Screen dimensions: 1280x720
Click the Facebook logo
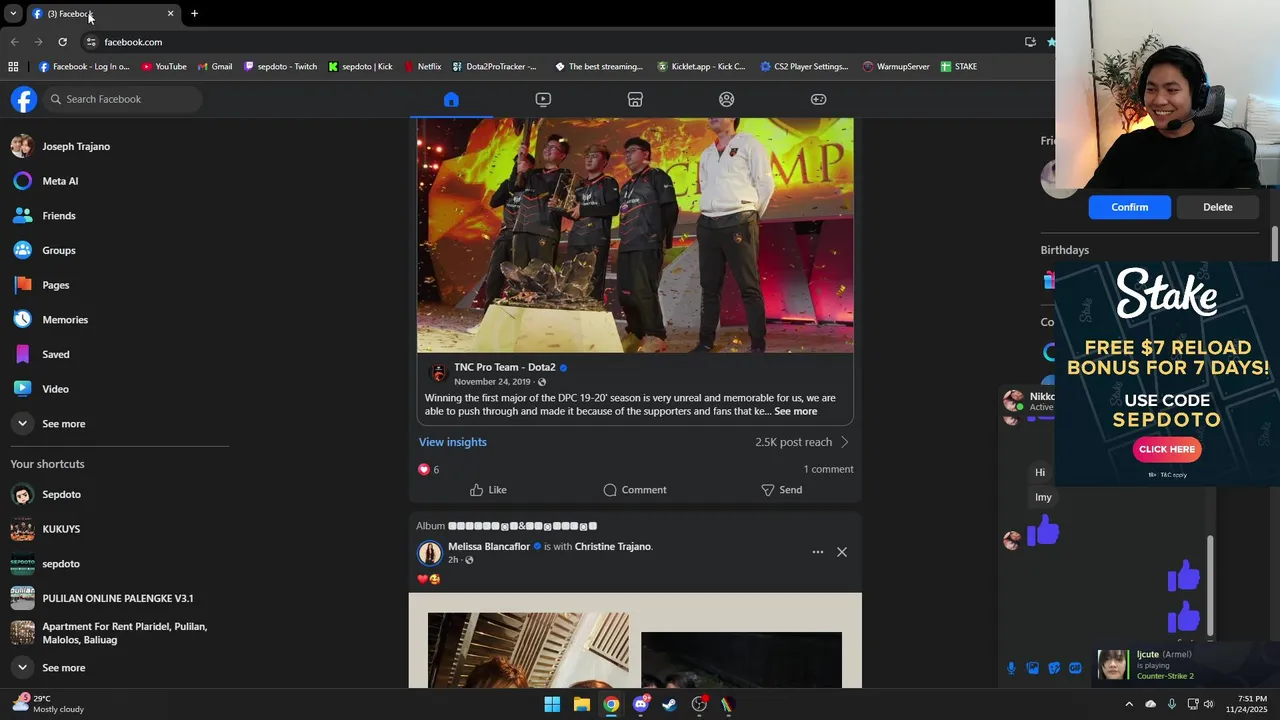[24, 99]
